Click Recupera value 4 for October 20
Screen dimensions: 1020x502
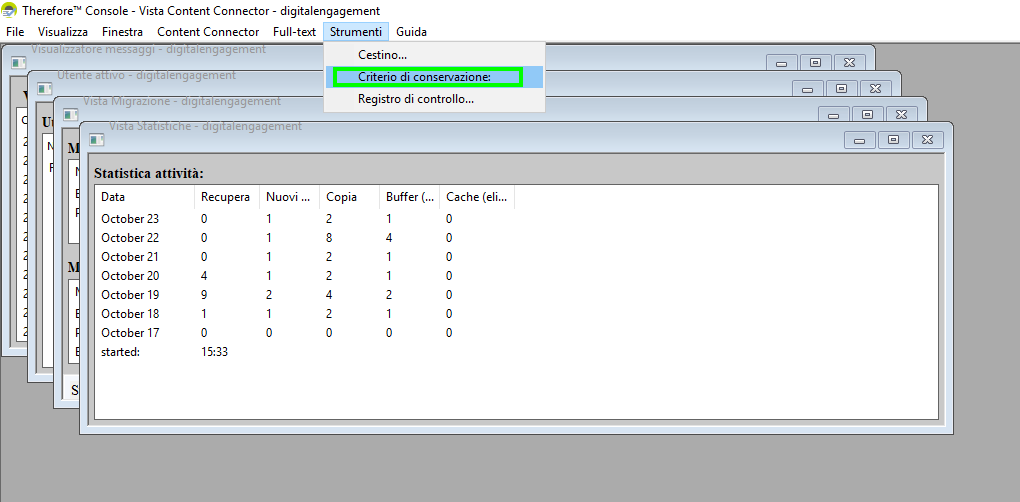click(x=205, y=276)
